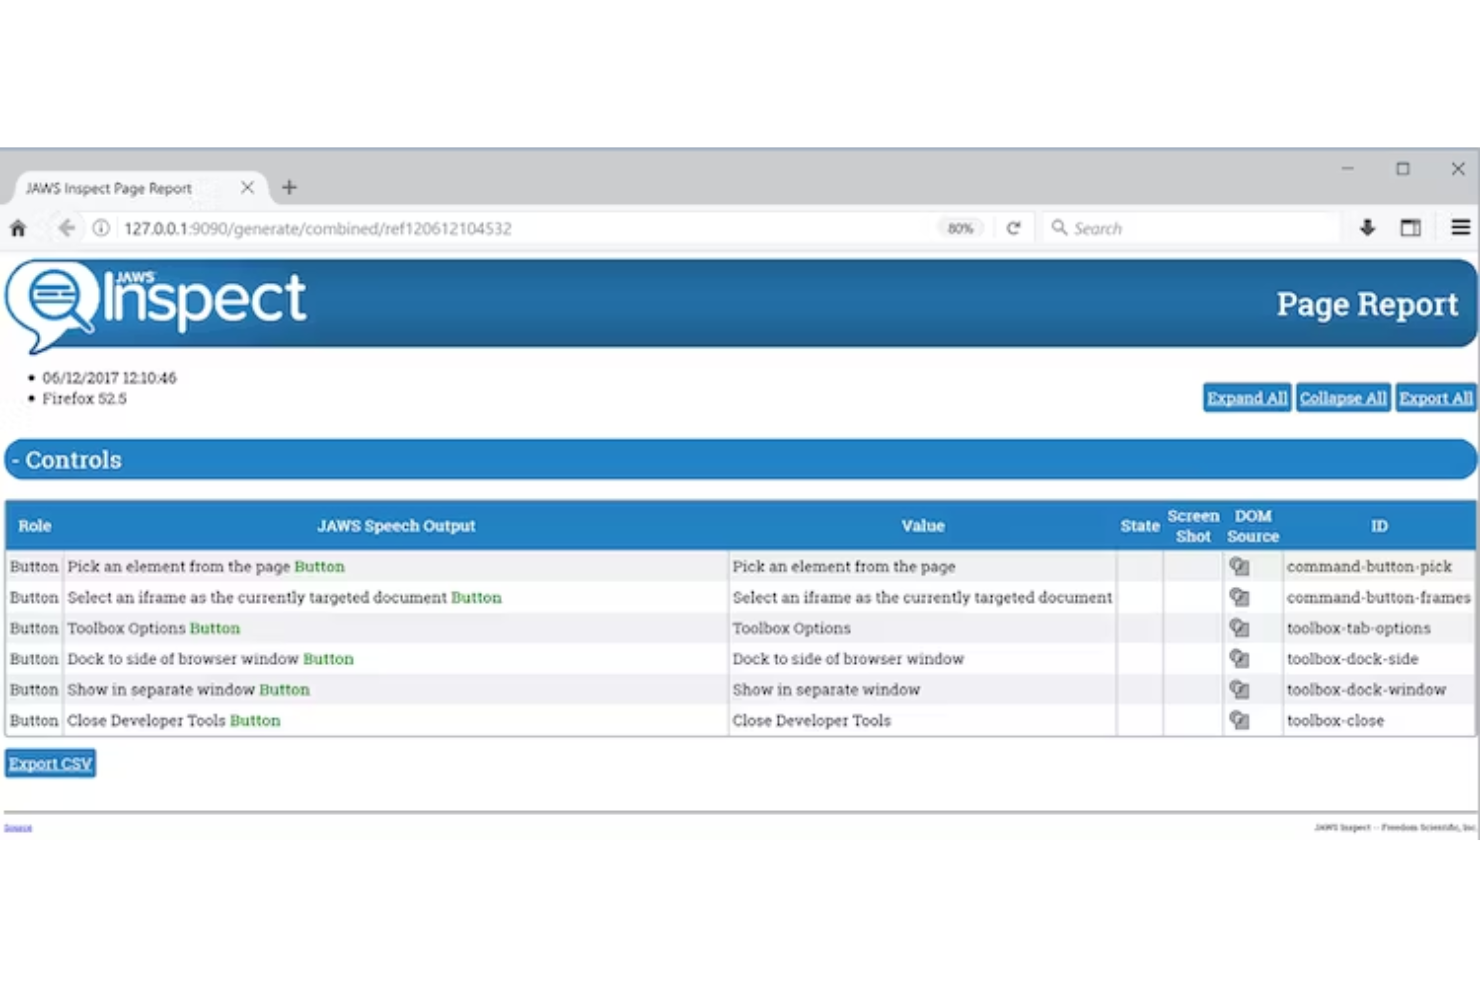The image size is (1480, 987).
Task: Focus the browser Search field
Action: 1190,228
